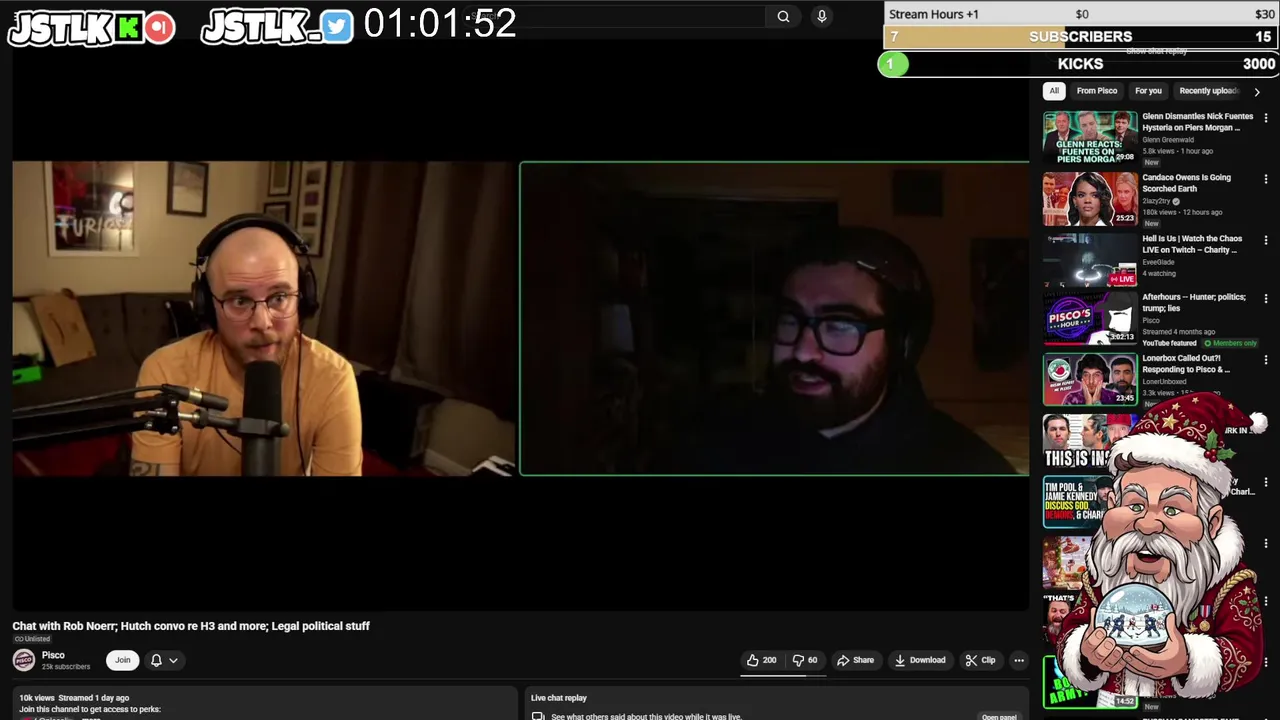The height and width of the screenshot is (720, 1280).
Task: Click Show chat replay near the subscribers bar
Action: tap(1156, 51)
